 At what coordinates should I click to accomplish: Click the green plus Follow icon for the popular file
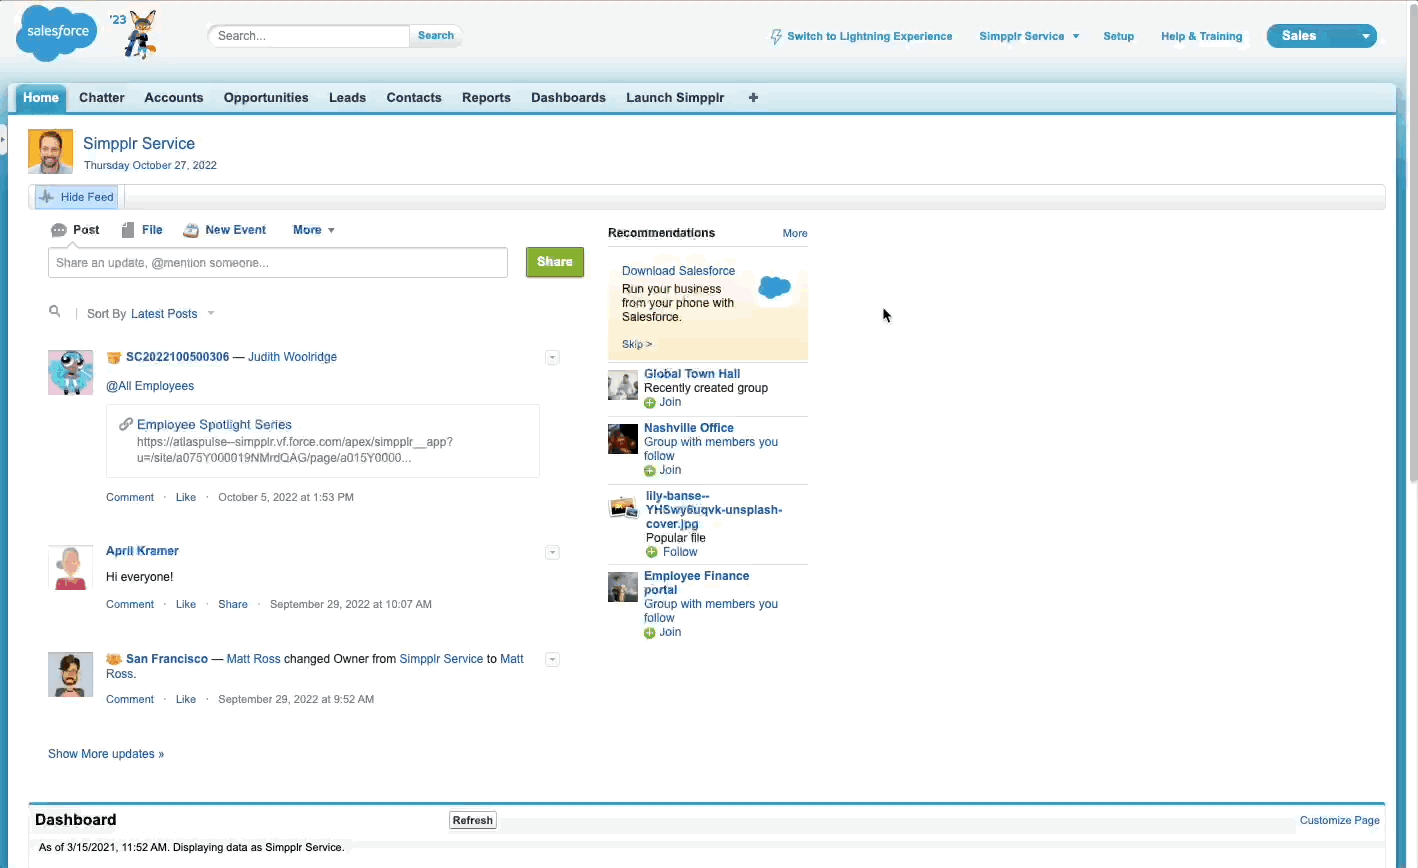[652, 552]
